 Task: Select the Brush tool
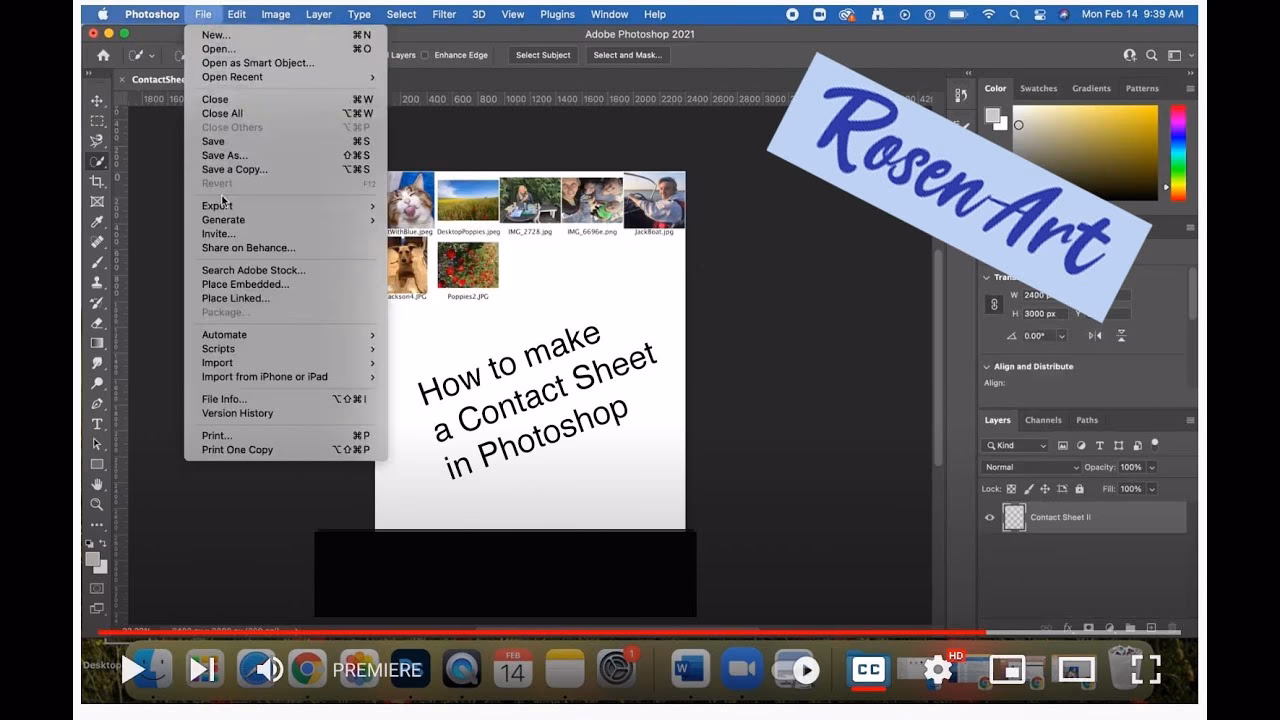(x=97, y=262)
